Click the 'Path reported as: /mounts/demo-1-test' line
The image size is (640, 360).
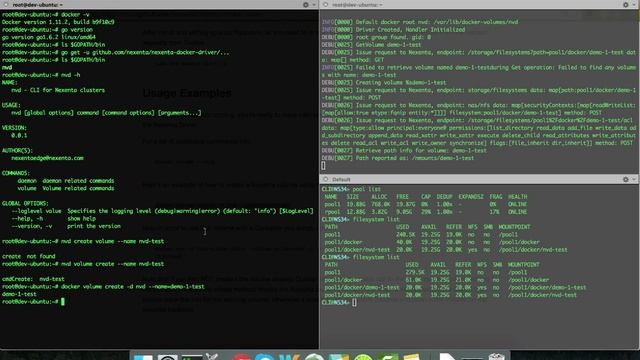click(398, 158)
